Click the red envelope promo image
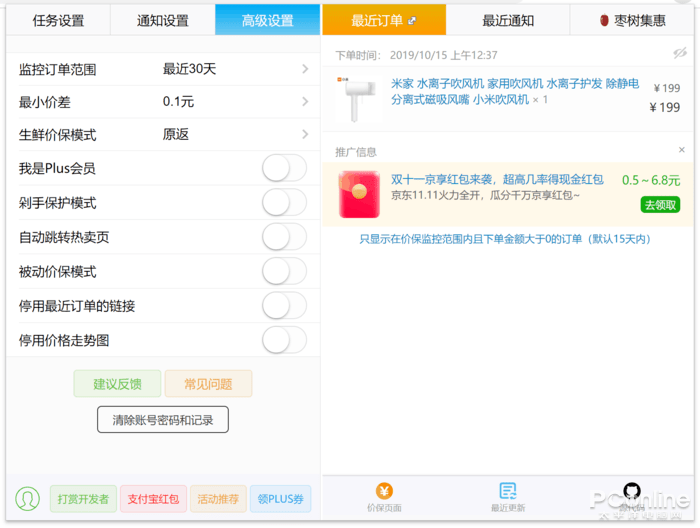The image size is (700, 528). tap(359, 195)
